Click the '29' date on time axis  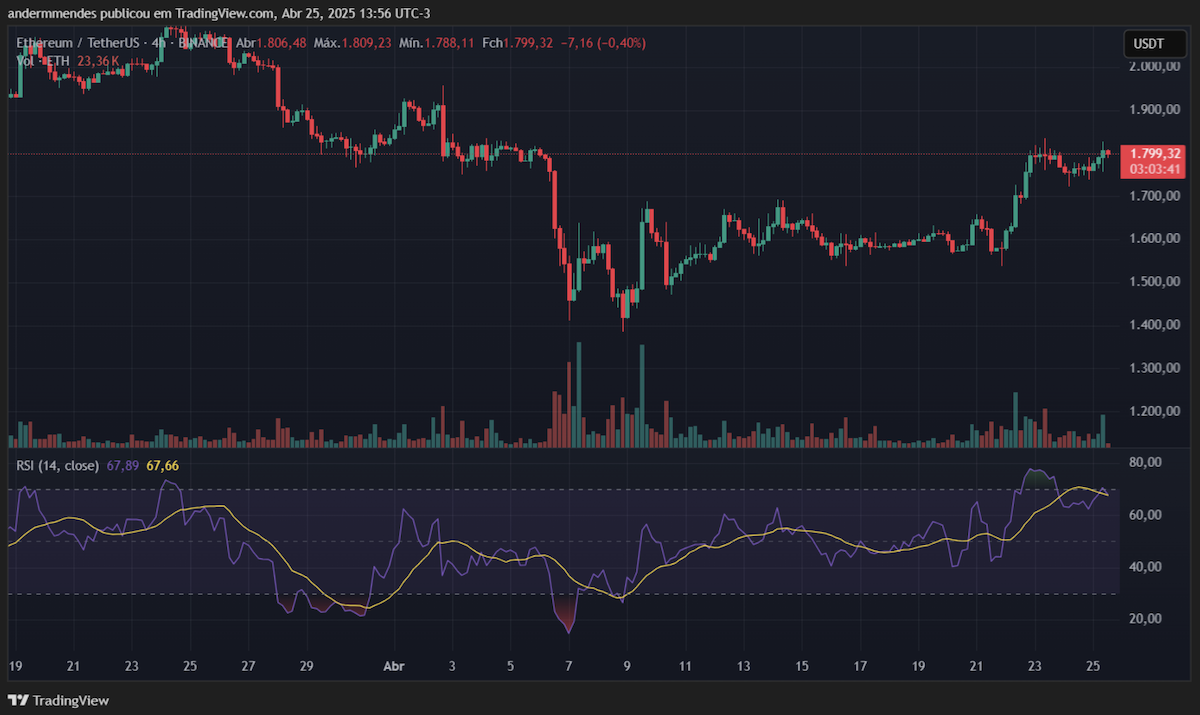308,666
